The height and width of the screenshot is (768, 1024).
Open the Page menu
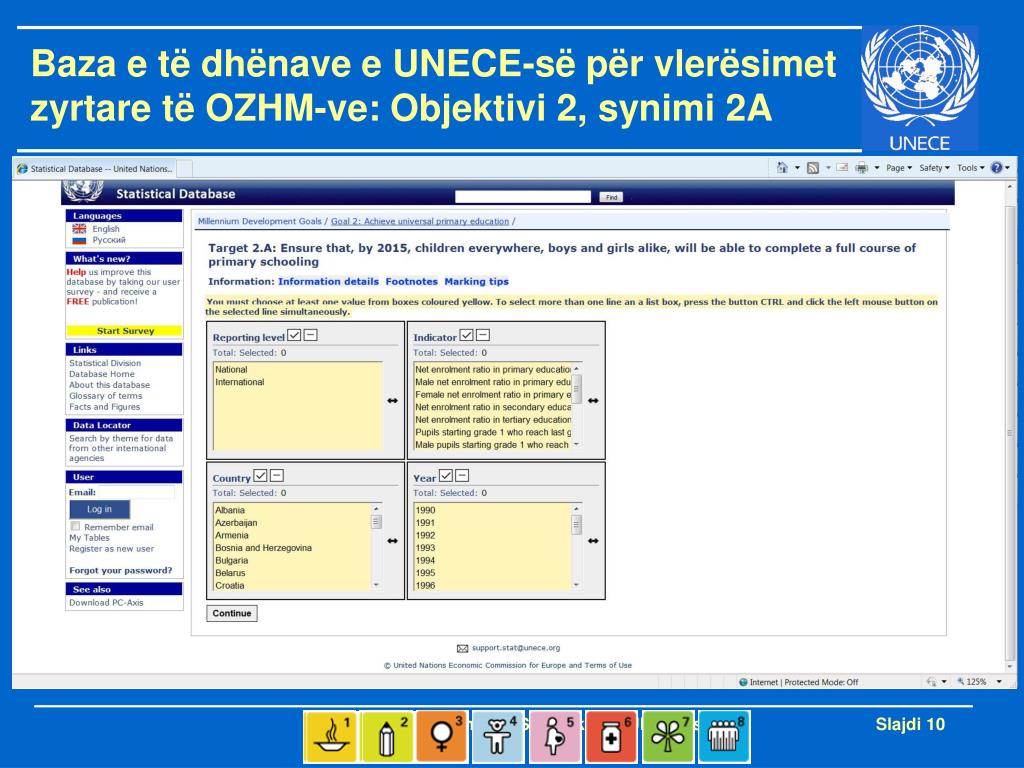point(899,168)
